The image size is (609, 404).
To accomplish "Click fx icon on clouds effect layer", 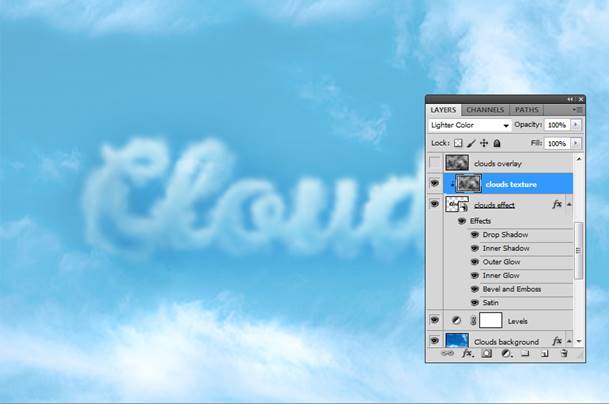I will point(557,204).
